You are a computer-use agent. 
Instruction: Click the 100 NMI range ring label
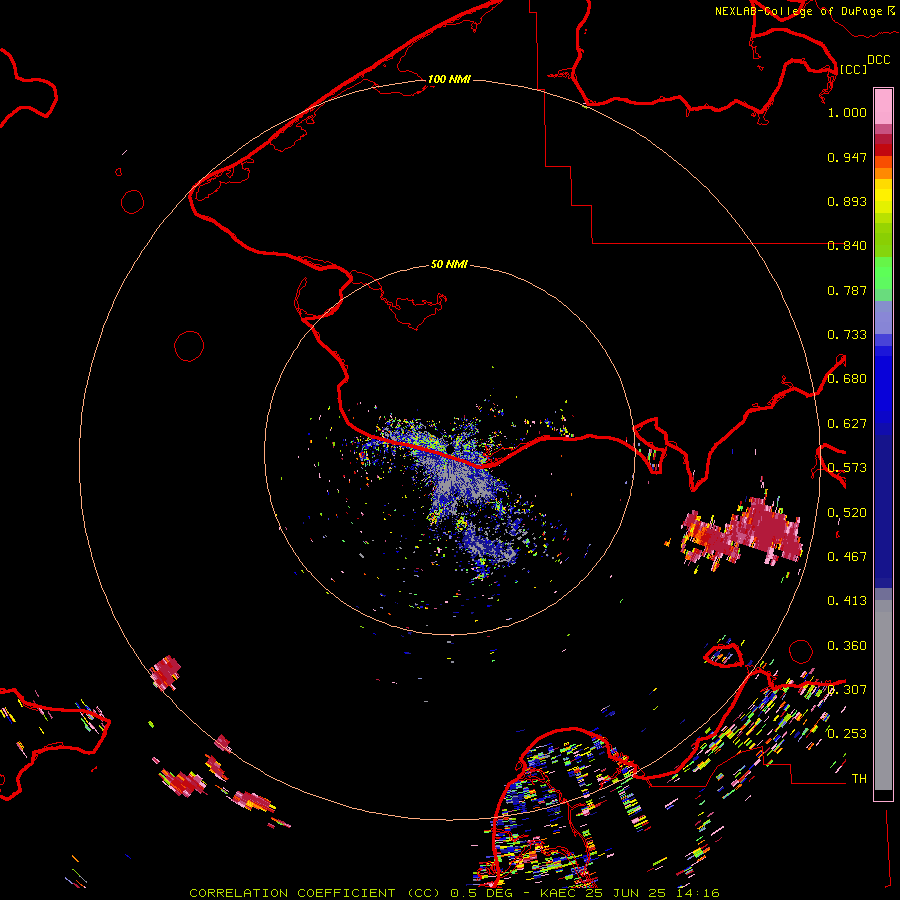tap(449, 79)
